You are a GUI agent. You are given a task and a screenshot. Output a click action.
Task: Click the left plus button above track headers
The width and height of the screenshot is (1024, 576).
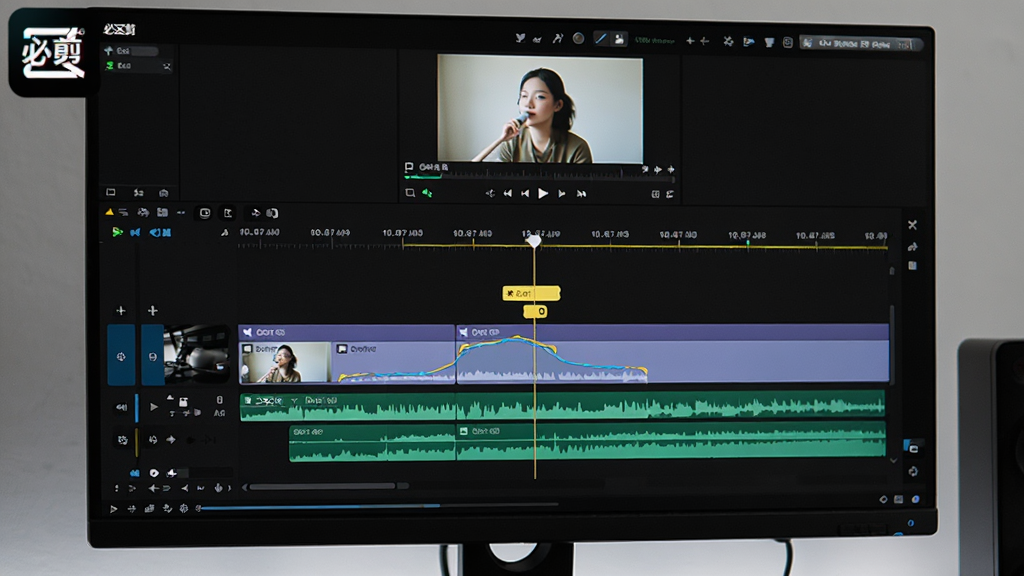[121, 311]
